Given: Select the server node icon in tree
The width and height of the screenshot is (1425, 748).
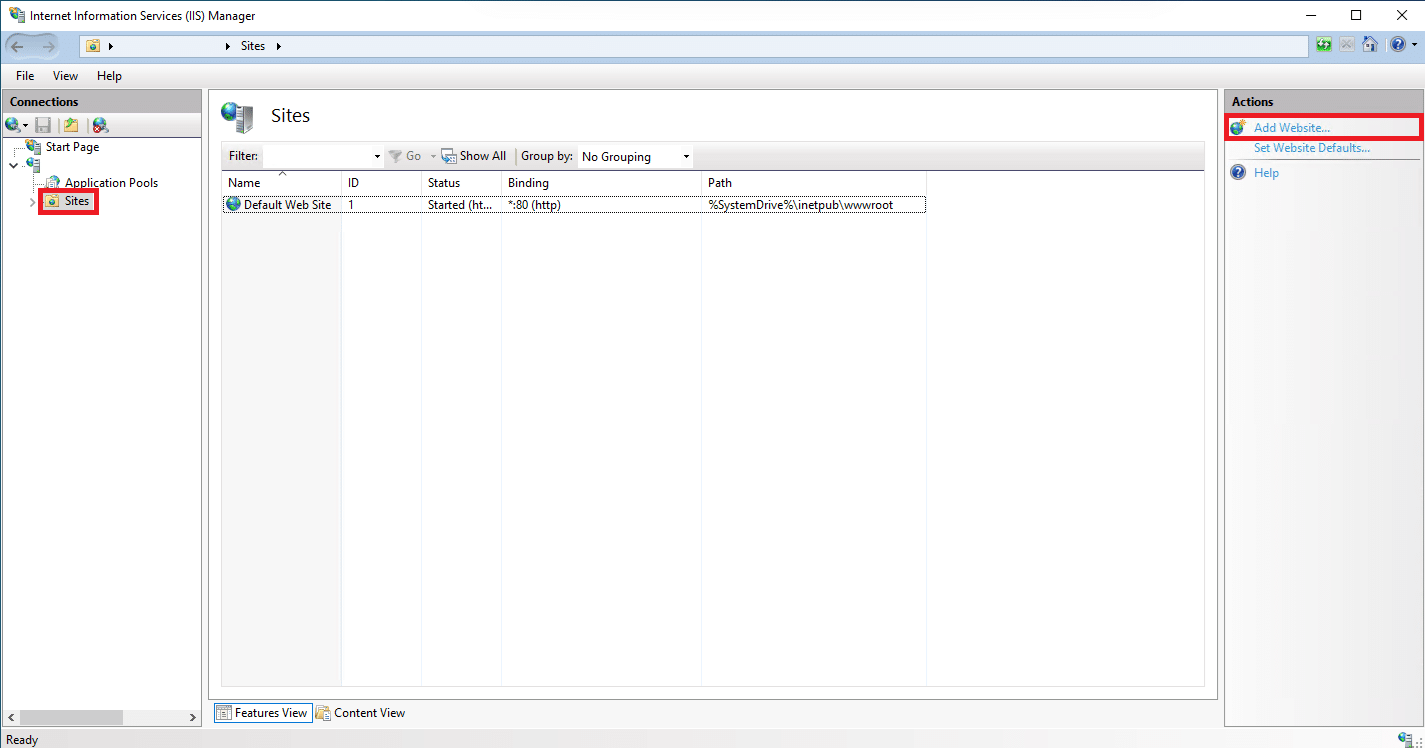Looking at the screenshot, I should pos(33,165).
